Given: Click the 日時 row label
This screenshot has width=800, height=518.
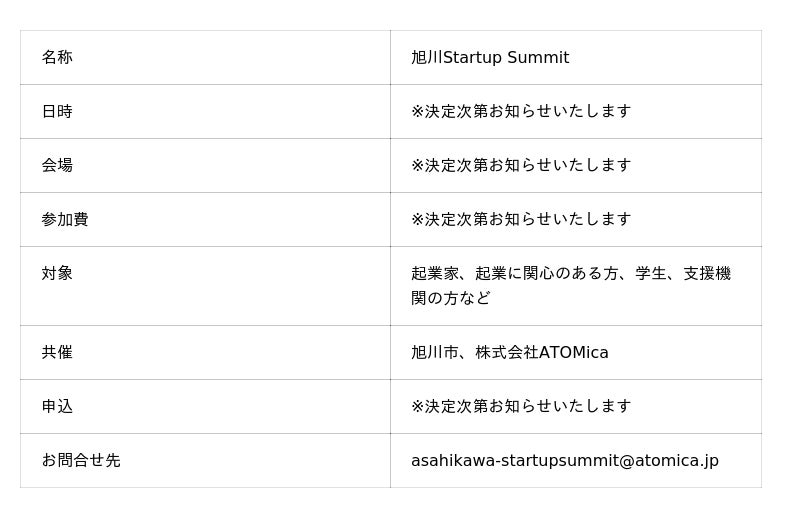Looking at the screenshot, I should (57, 111).
